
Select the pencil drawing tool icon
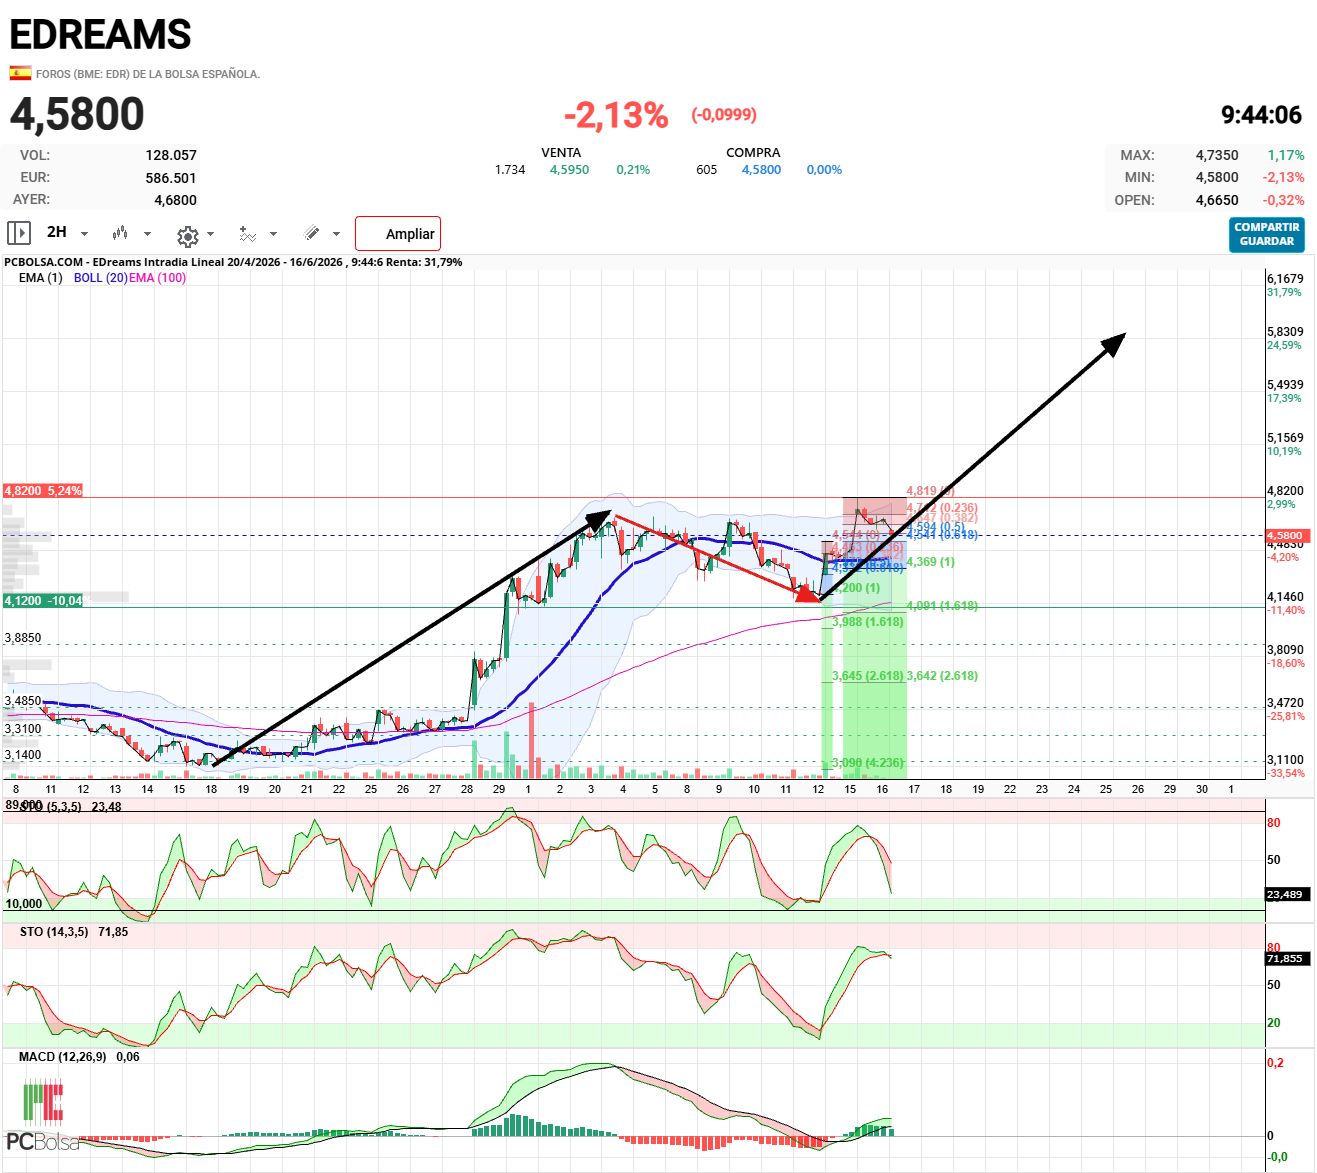click(312, 233)
